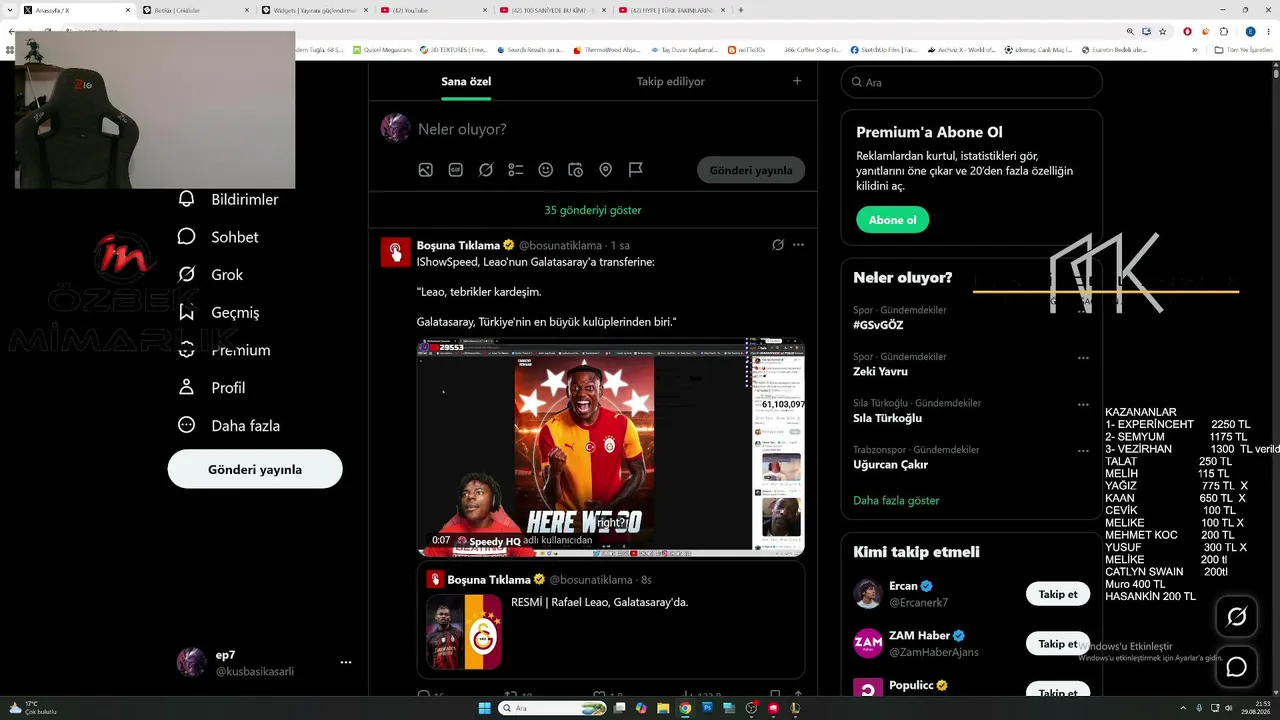The height and width of the screenshot is (720, 1280).
Task: Open the clock showing 21:53
Action: pos(1254,708)
